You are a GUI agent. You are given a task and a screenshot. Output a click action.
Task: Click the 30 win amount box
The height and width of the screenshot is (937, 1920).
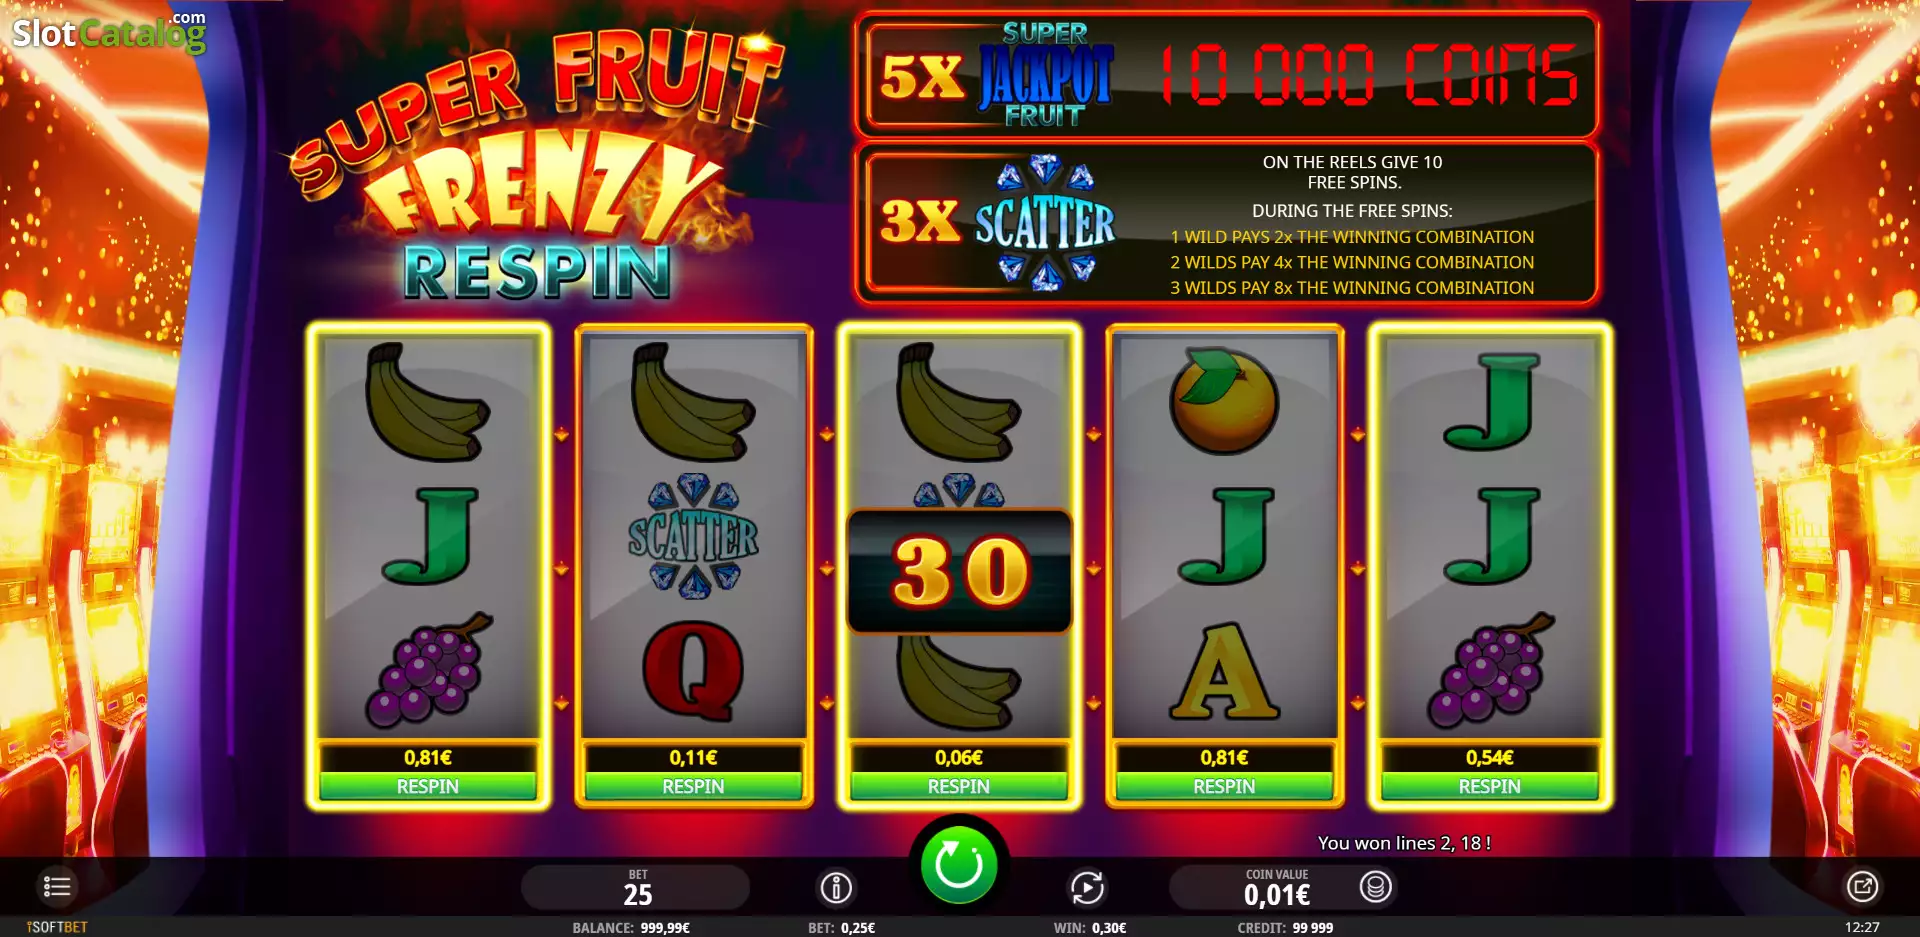959,571
